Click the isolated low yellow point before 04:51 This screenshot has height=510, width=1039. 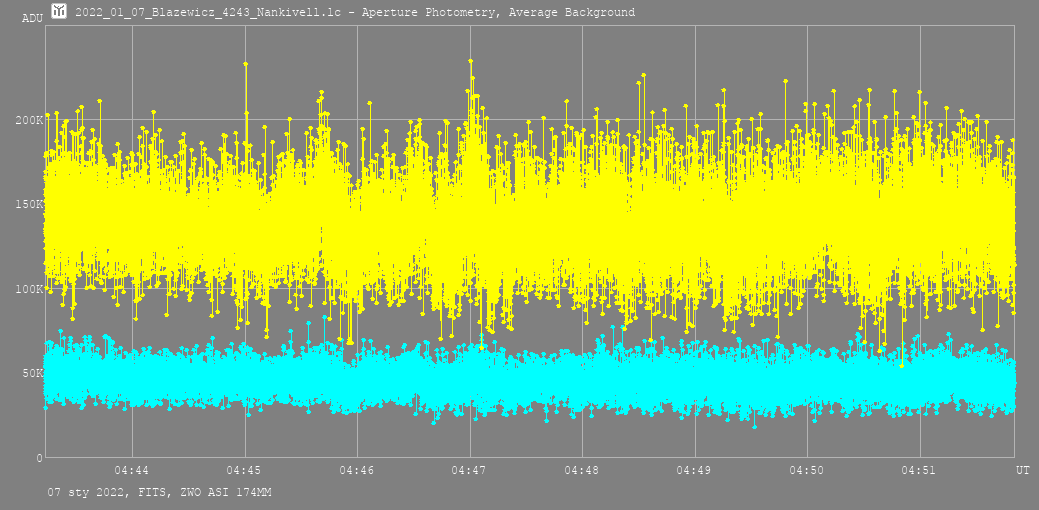(901, 366)
